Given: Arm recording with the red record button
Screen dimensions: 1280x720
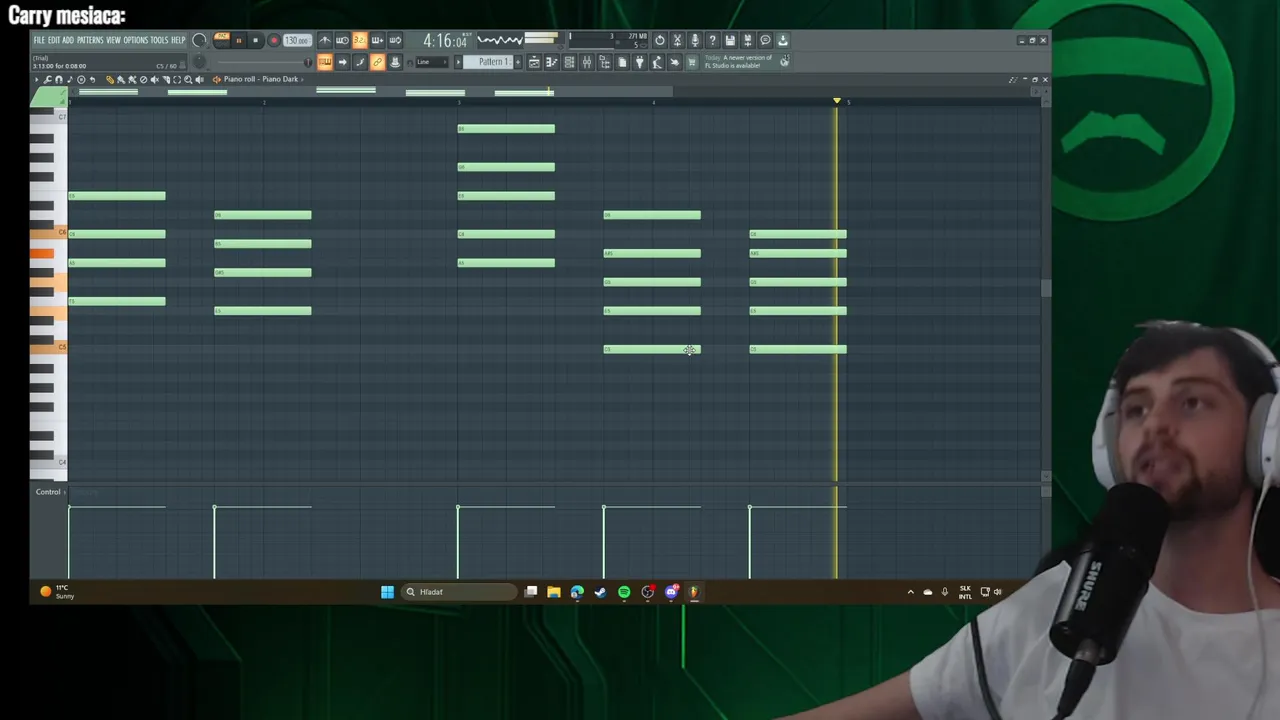Looking at the screenshot, I should [x=274, y=40].
